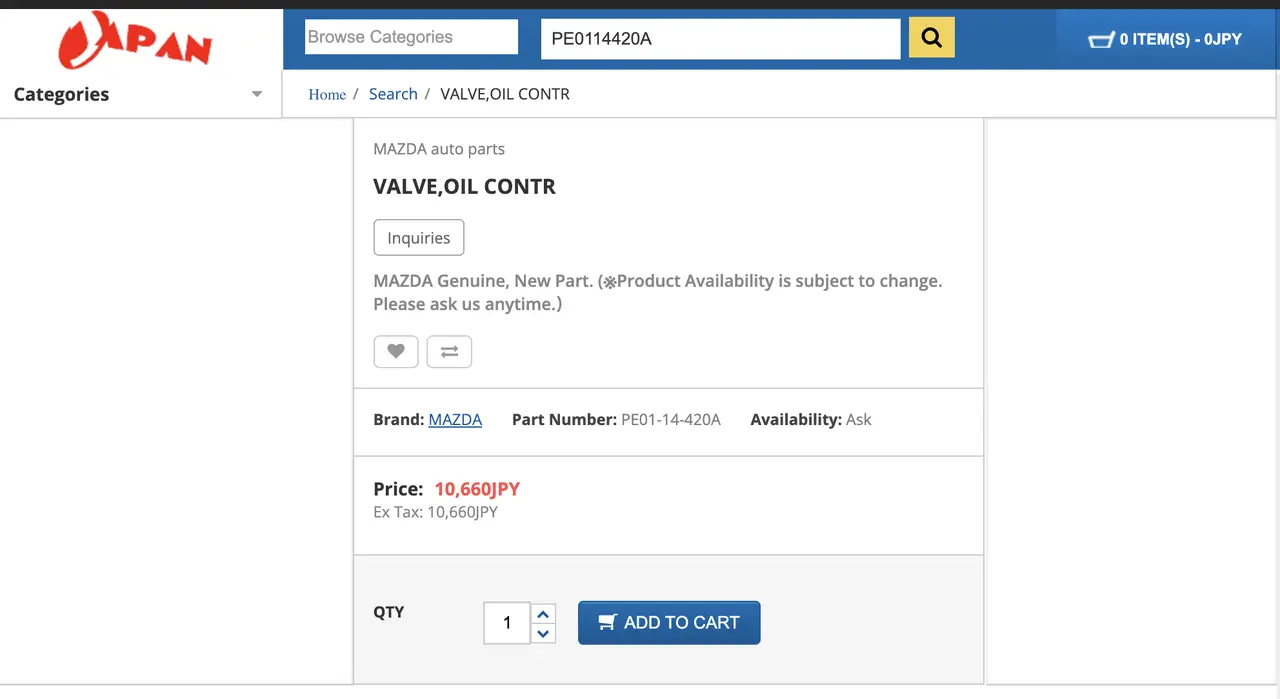Viewport: 1280px width, 699px height.
Task: Click the compare arrows icon button
Action: tap(449, 351)
